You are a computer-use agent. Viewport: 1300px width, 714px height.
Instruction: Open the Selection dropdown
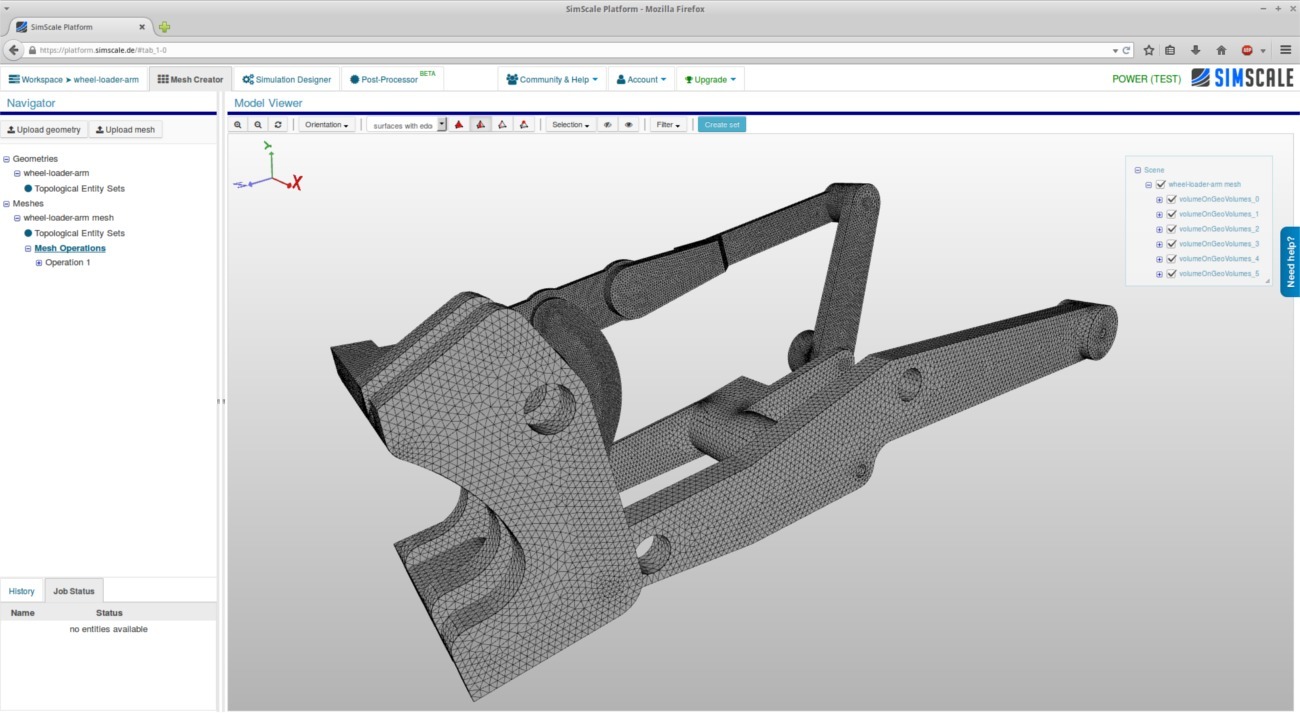tap(570, 125)
